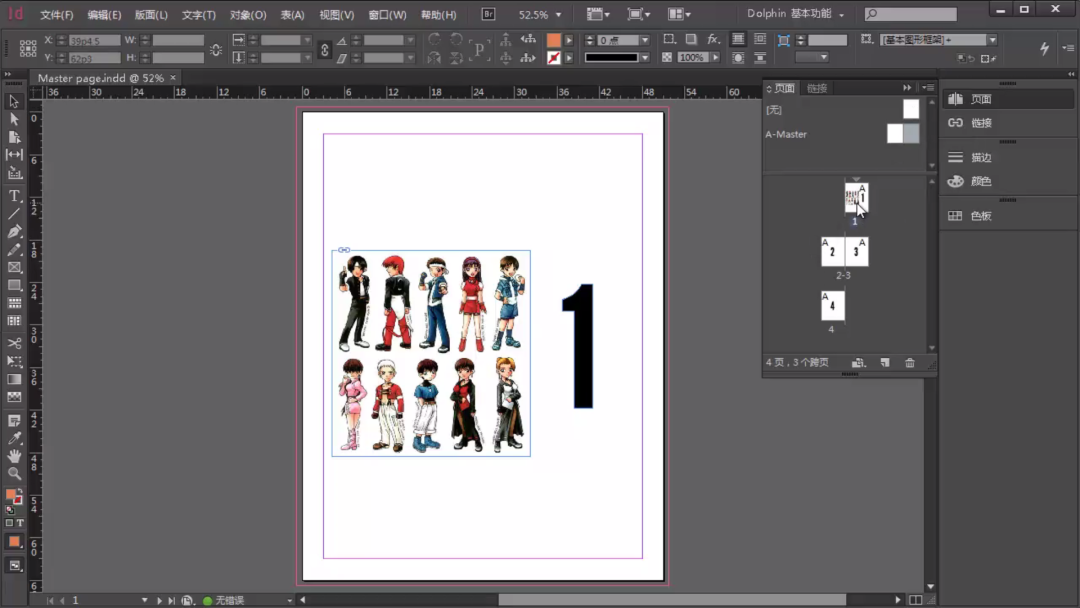Image resolution: width=1080 pixels, height=608 pixels.
Task: Click the edit page size icon
Action: (858, 362)
